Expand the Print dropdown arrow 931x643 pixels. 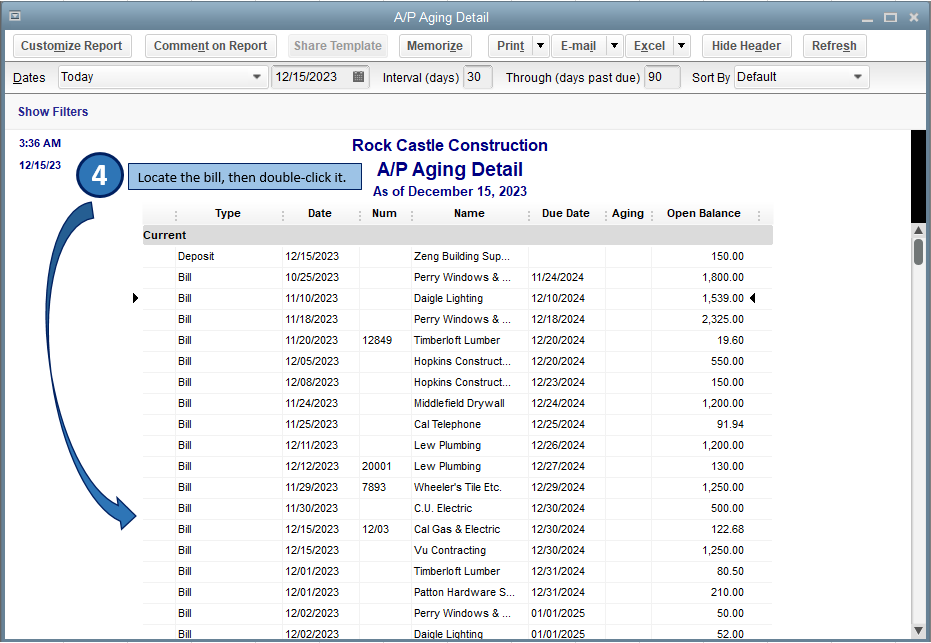540,46
